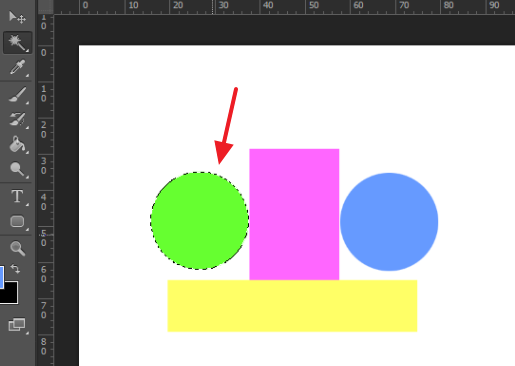The width and height of the screenshot is (515, 366).
Task: Click the blue circle on canvas
Action: click(389, 222)
